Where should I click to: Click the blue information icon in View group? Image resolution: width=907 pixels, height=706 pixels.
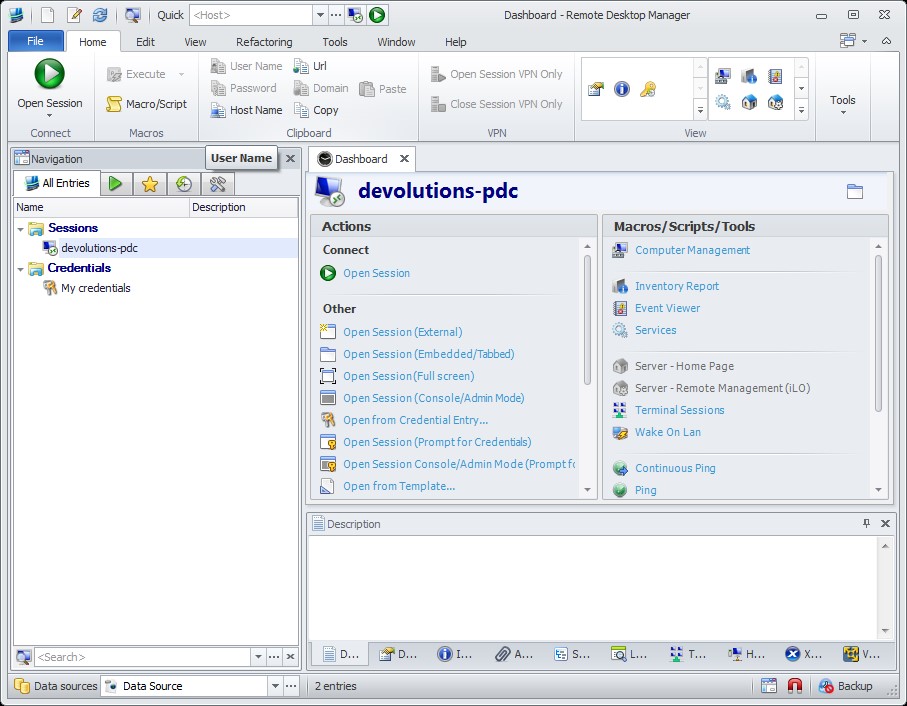(621, 89)
